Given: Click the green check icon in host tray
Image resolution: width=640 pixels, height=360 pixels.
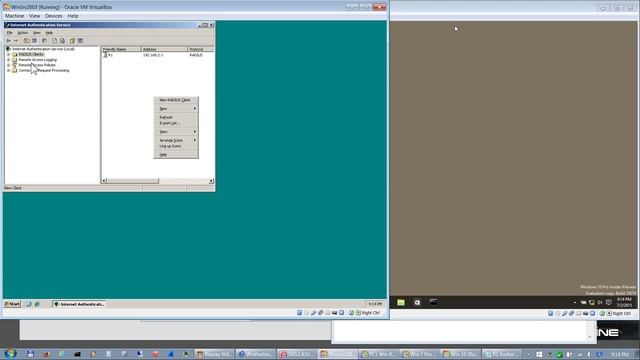Looking at the screenshot, I should (559, 354).
